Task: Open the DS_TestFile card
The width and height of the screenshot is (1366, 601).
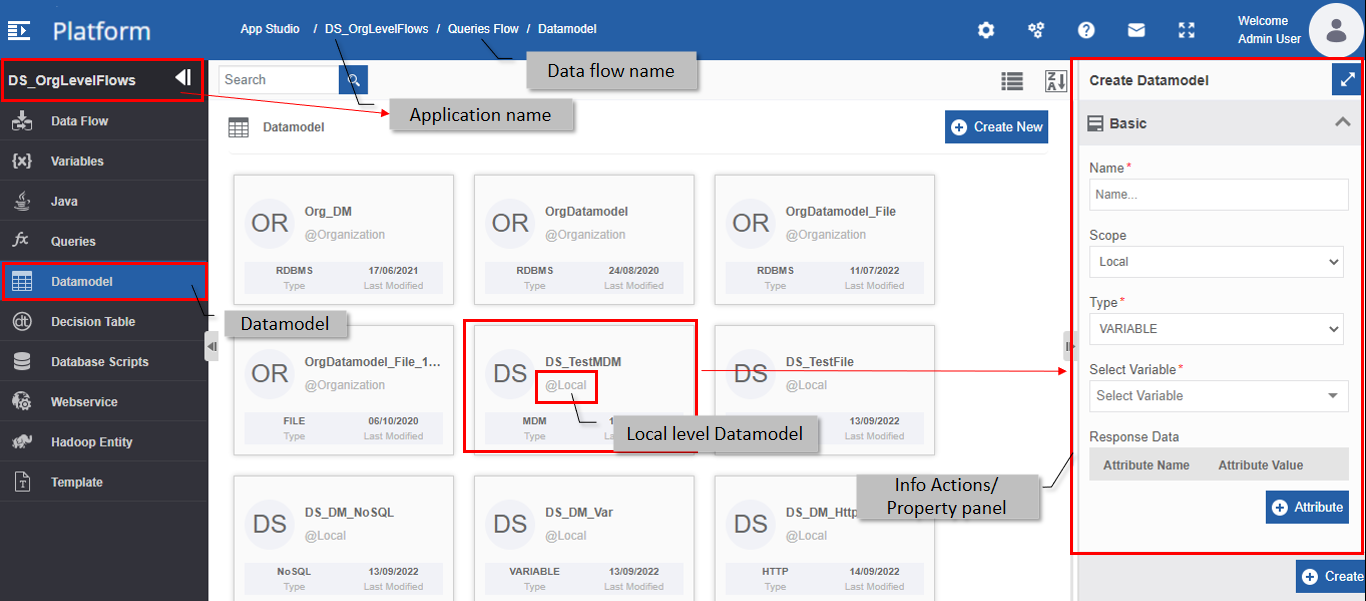Action: [824, 390]
